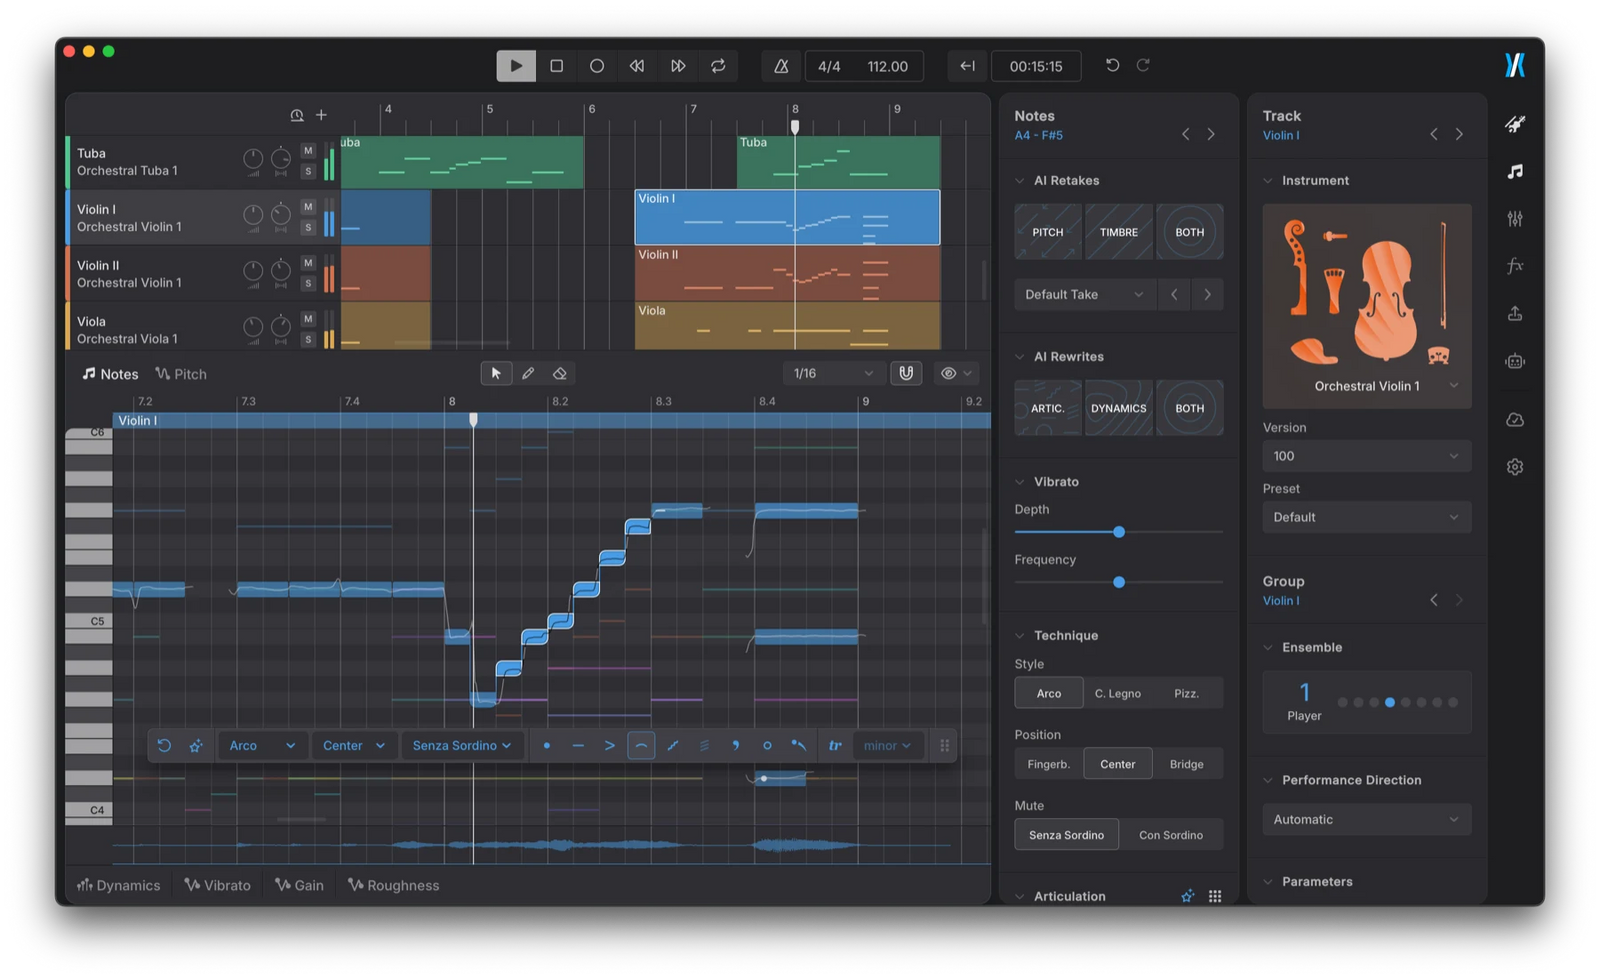This screenshot has height=979, width=1600.
Task: Select Con Sordino mute option
Action: (x=1171, y=835)
